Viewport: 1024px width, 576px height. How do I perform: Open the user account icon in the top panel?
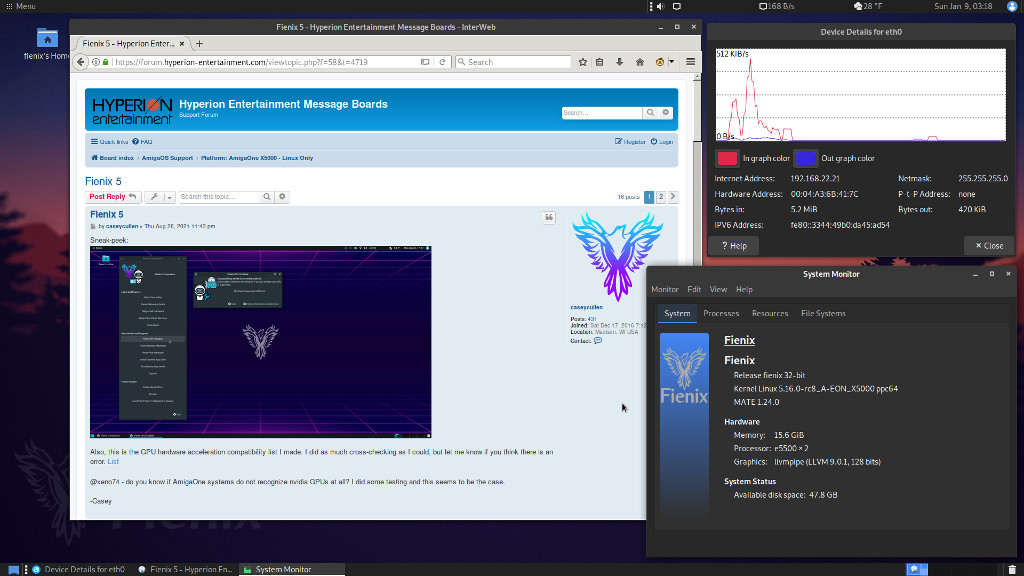(1012, 6)
